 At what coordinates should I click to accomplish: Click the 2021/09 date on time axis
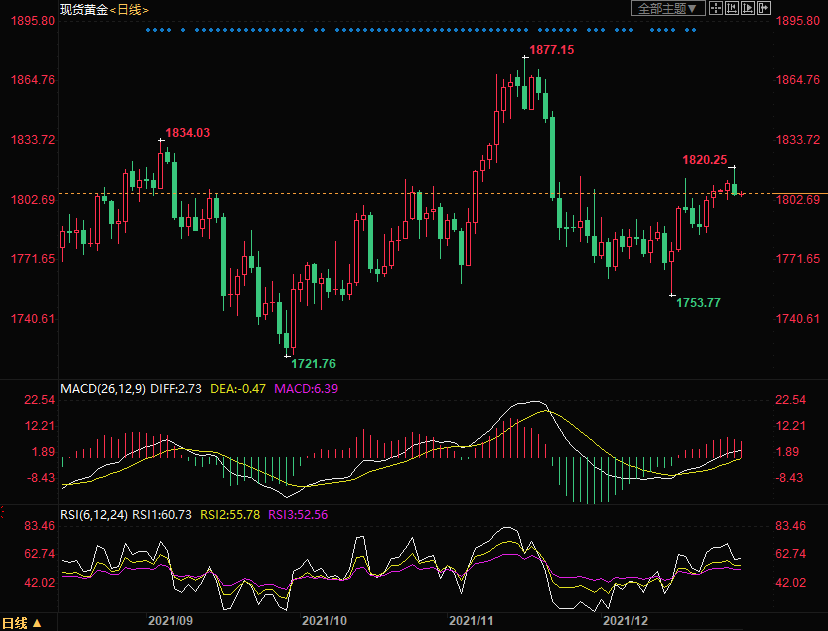170,621
